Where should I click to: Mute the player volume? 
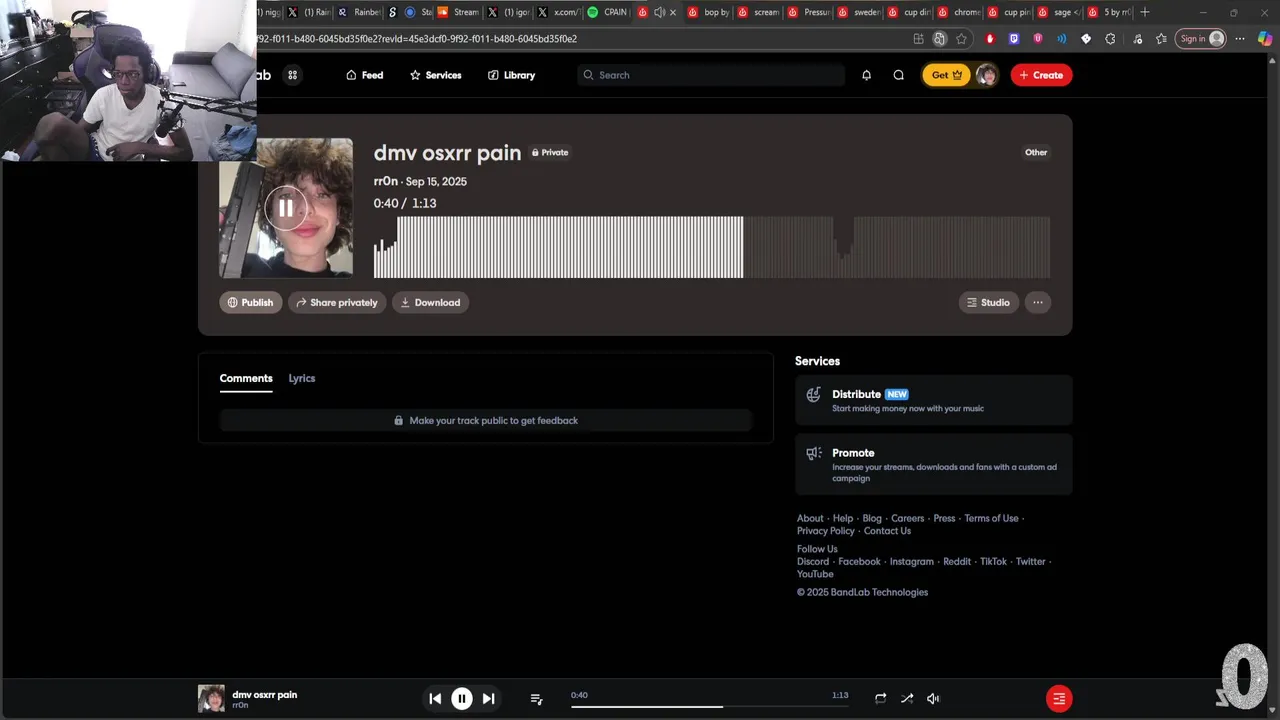tap(933, 699)
